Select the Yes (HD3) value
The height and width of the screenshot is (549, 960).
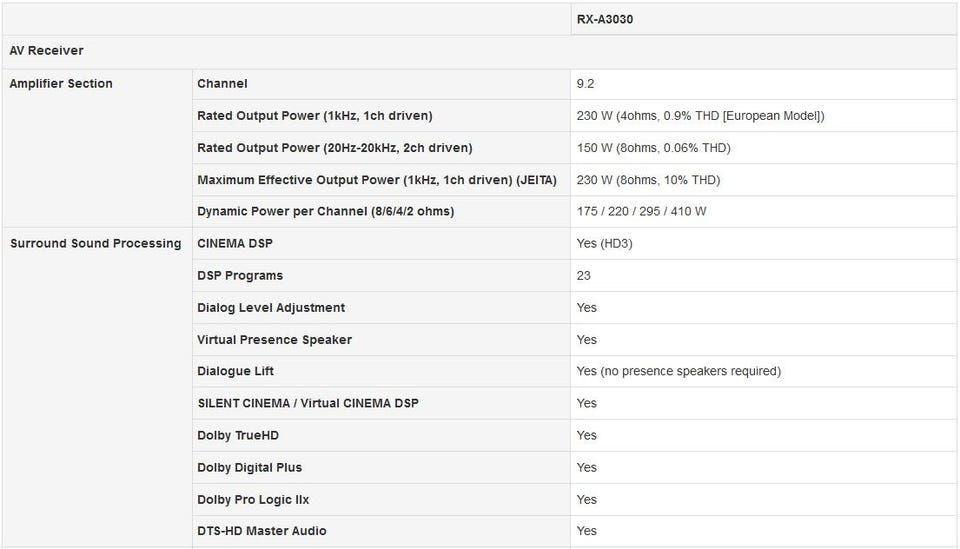click(x=604, y=244)
